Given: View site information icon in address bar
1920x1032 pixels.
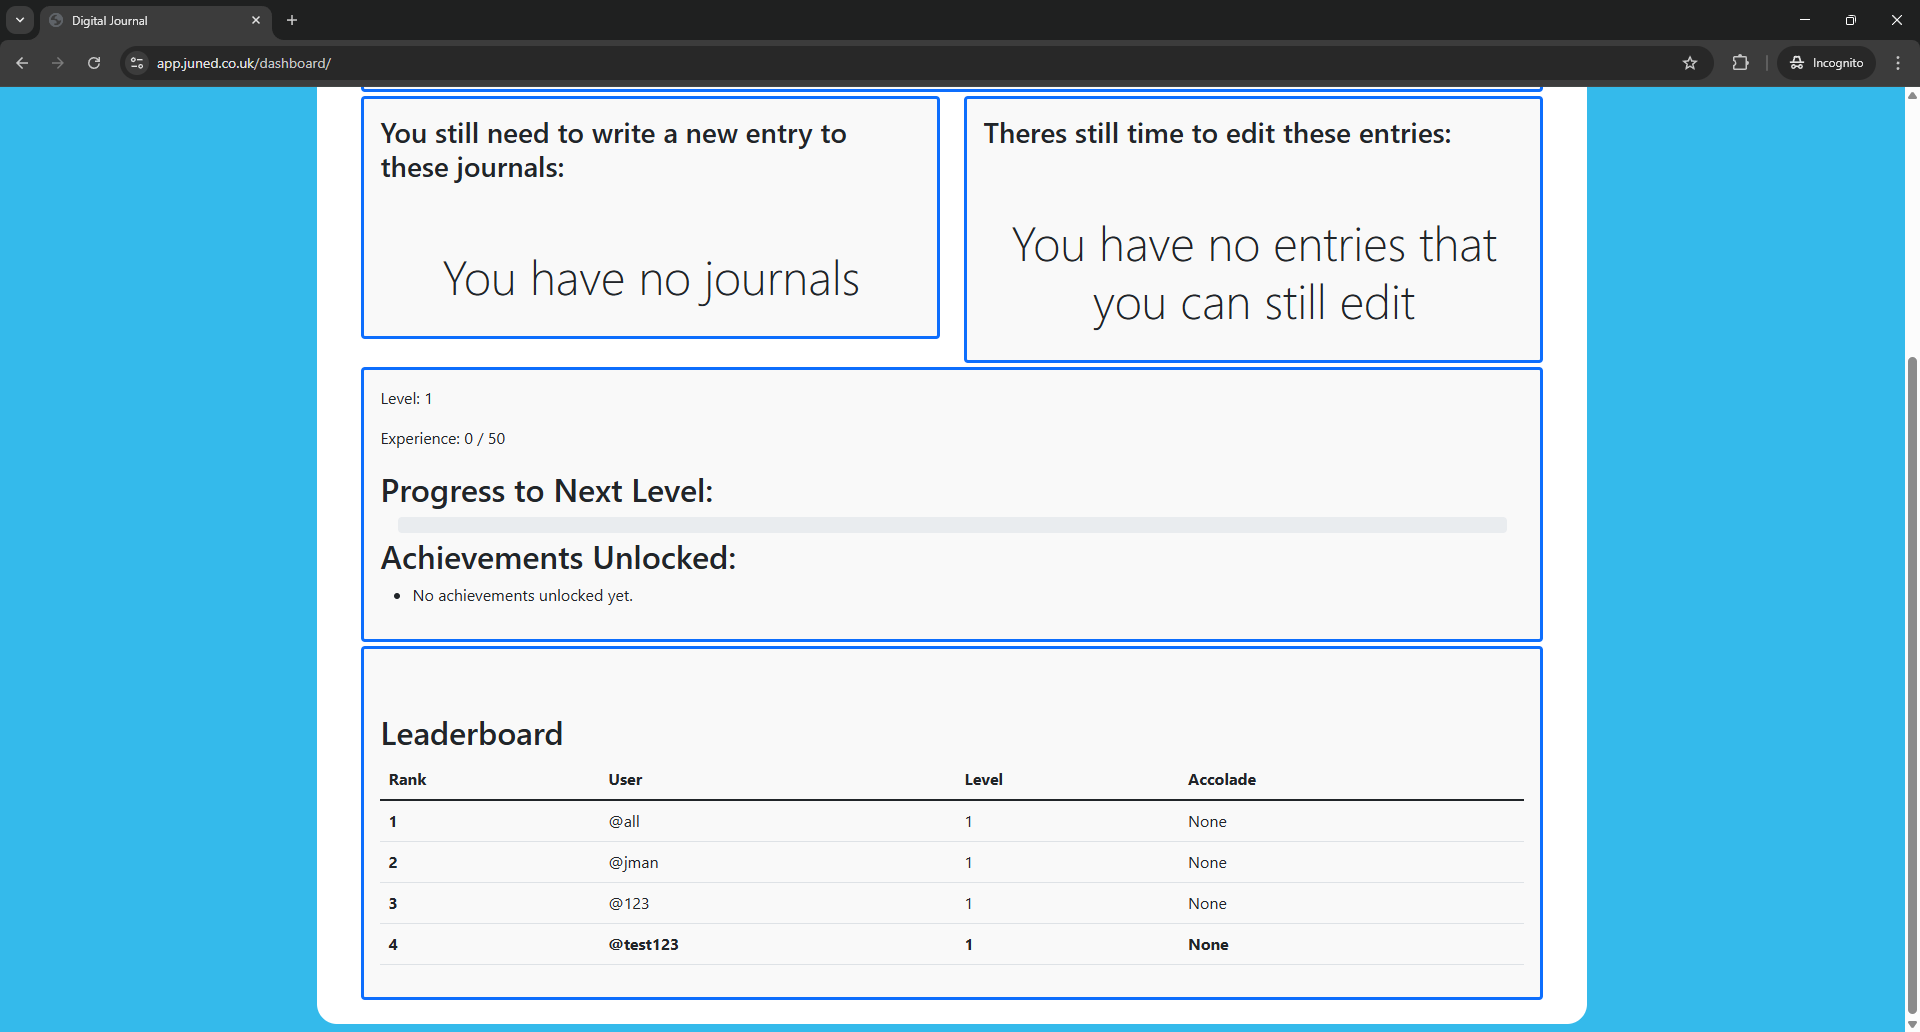Looking at the screenshot, I should point(137,63).
